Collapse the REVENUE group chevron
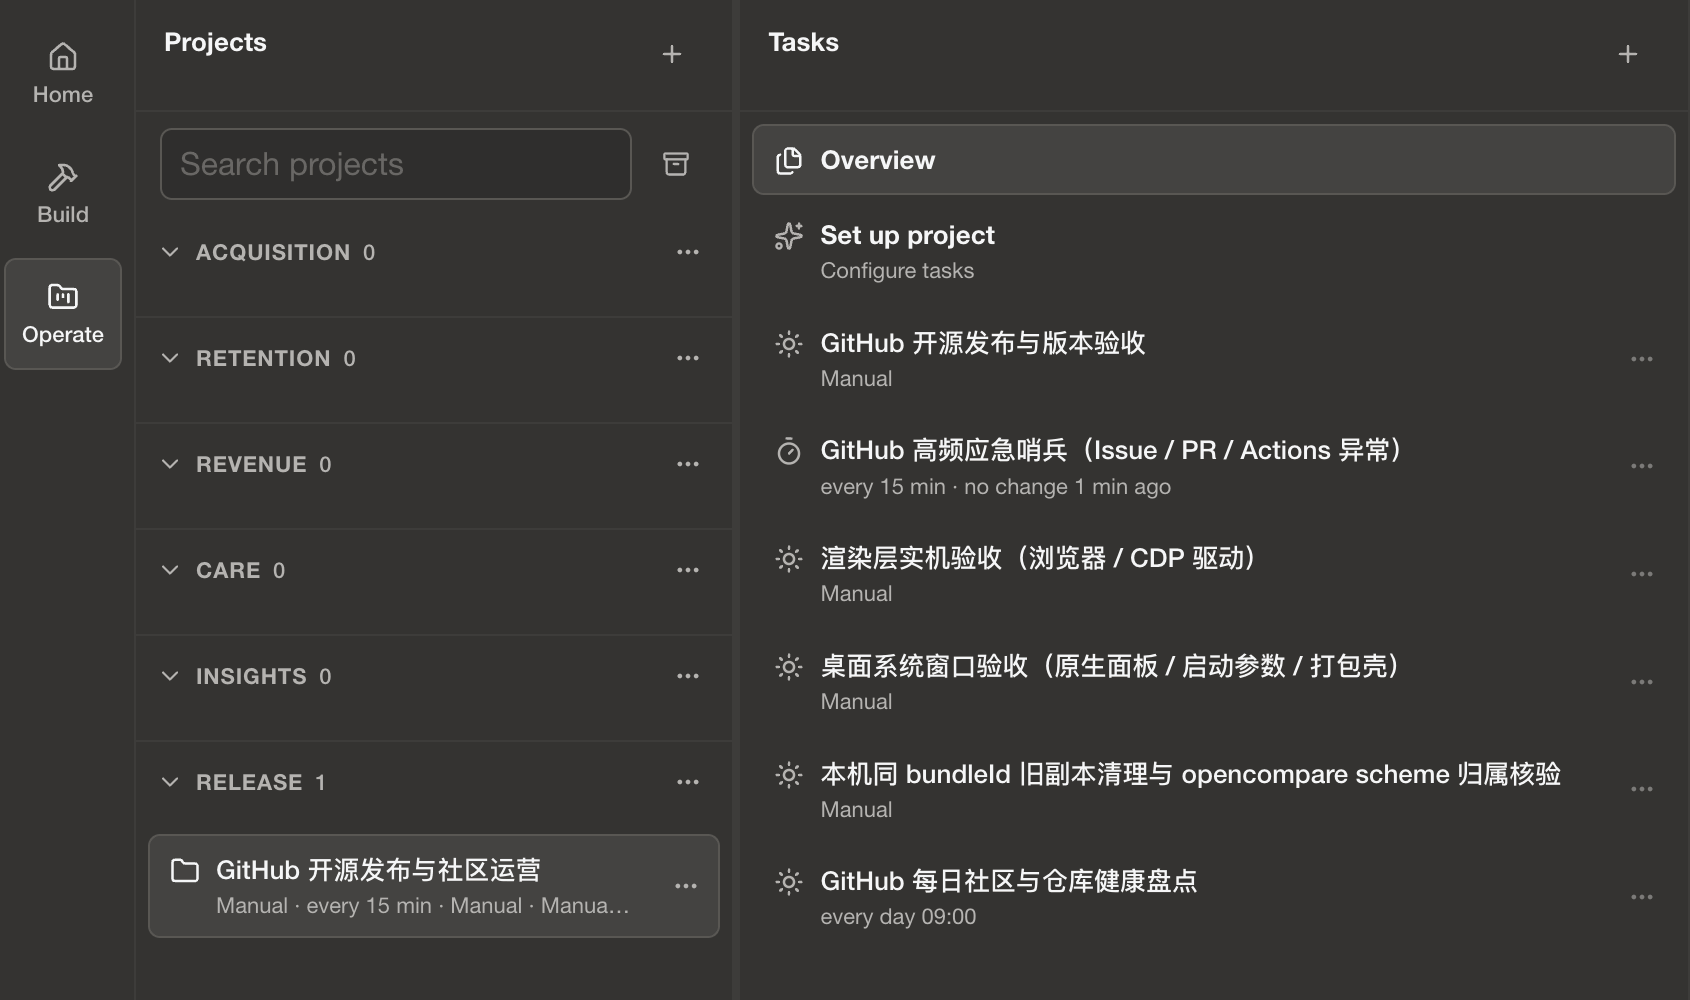The image size is (1690, 1000). click(x=170, y=464)
